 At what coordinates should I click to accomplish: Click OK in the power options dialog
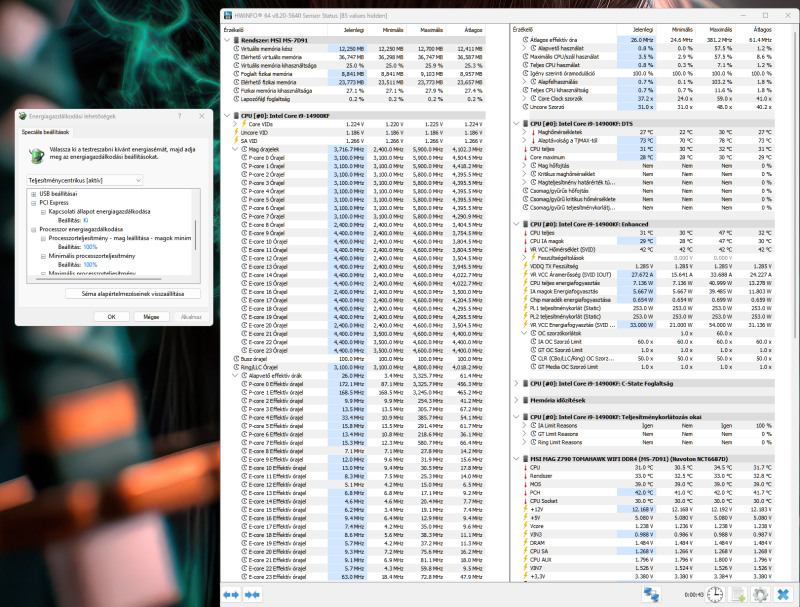click(111, 317)
